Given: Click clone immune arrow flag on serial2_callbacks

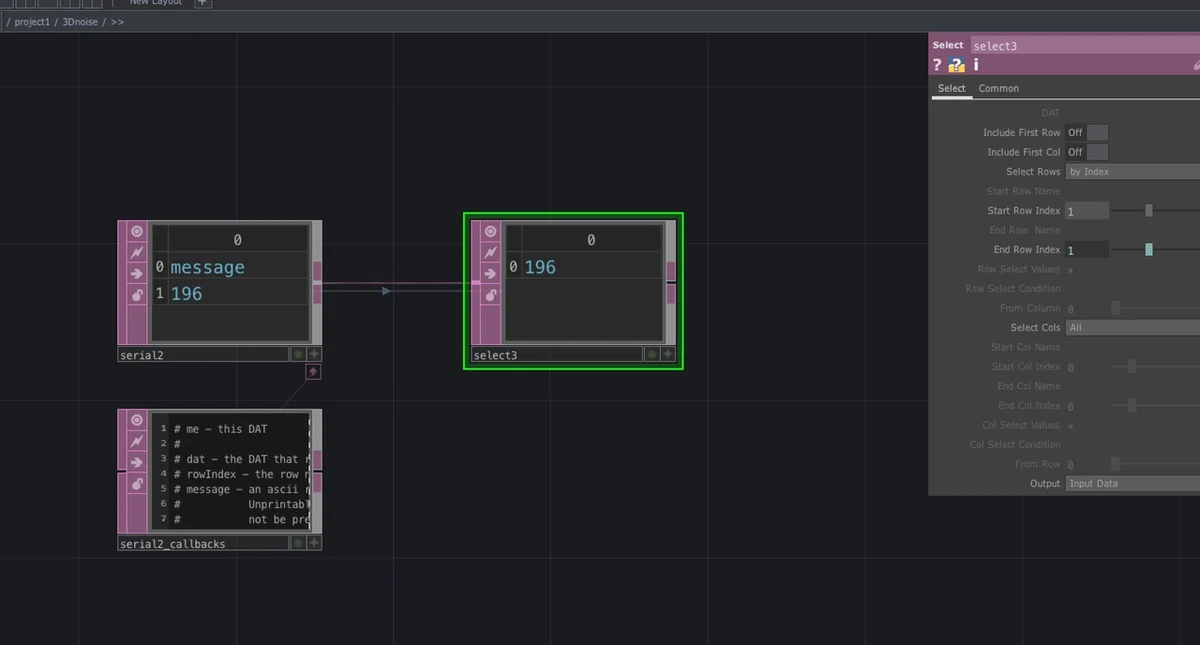Looking at the screenshot, I should coord(137,463).
